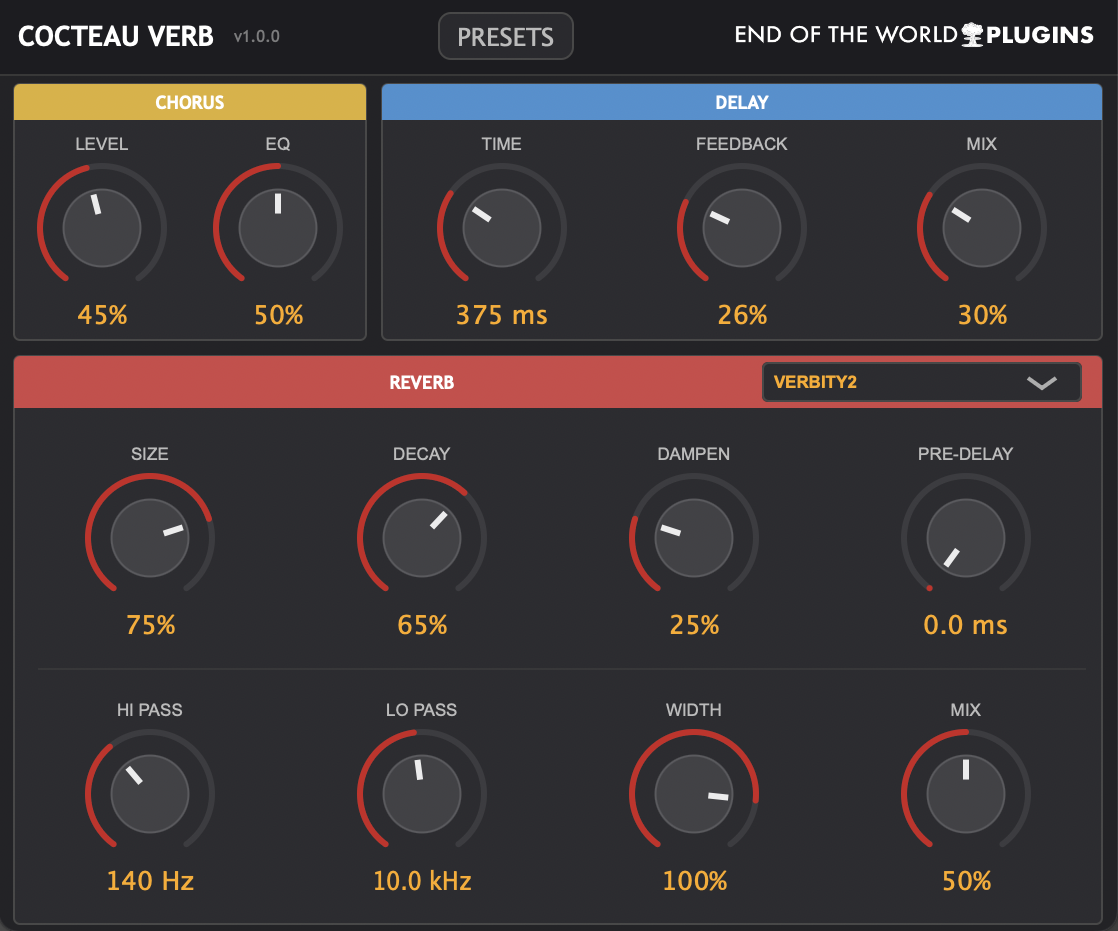Click the reverb SIZE knob
Viewport: 1118px width, 931px height.
click(149, 538)
